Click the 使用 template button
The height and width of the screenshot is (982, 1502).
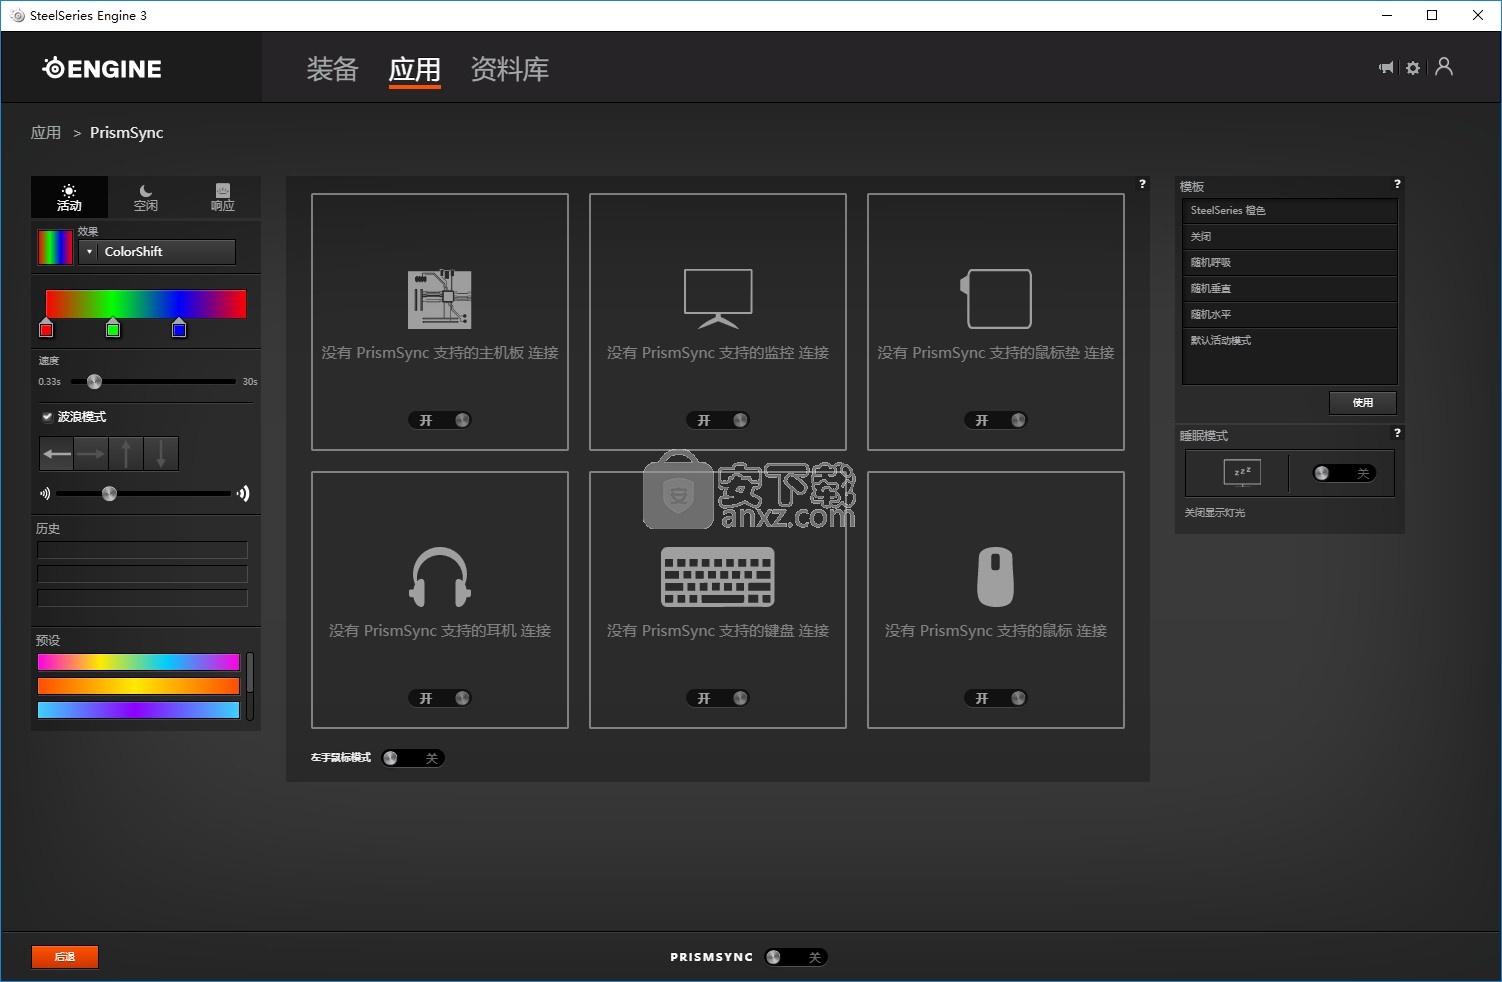click(1363, 402)
